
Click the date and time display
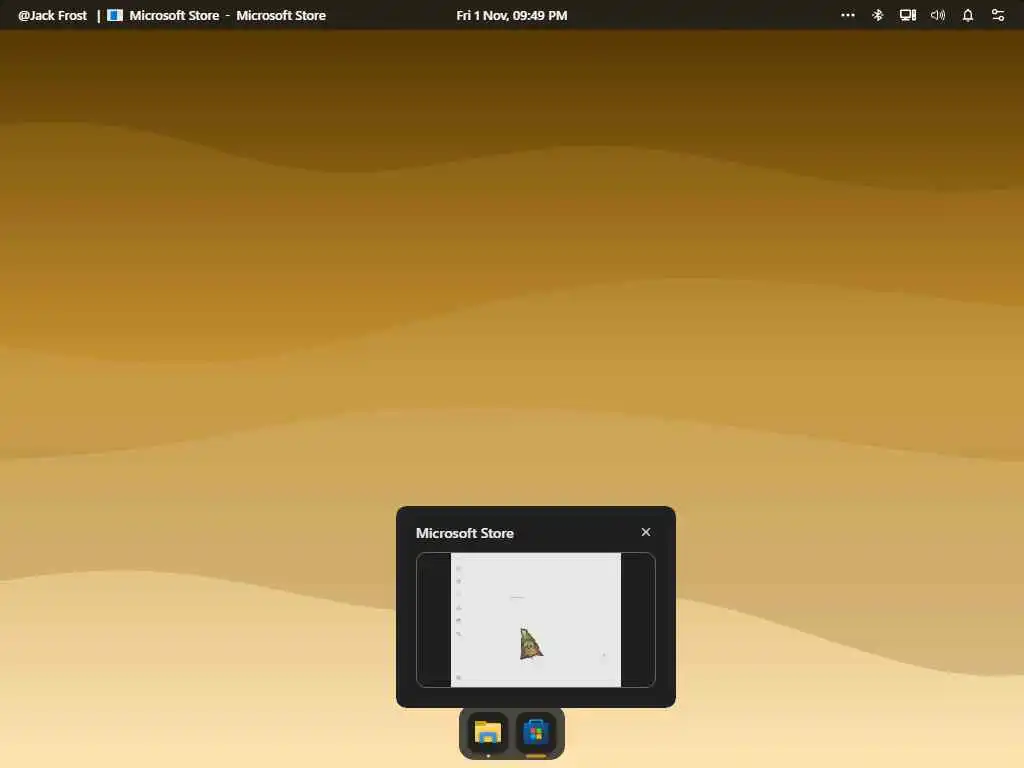pos(511,15)
